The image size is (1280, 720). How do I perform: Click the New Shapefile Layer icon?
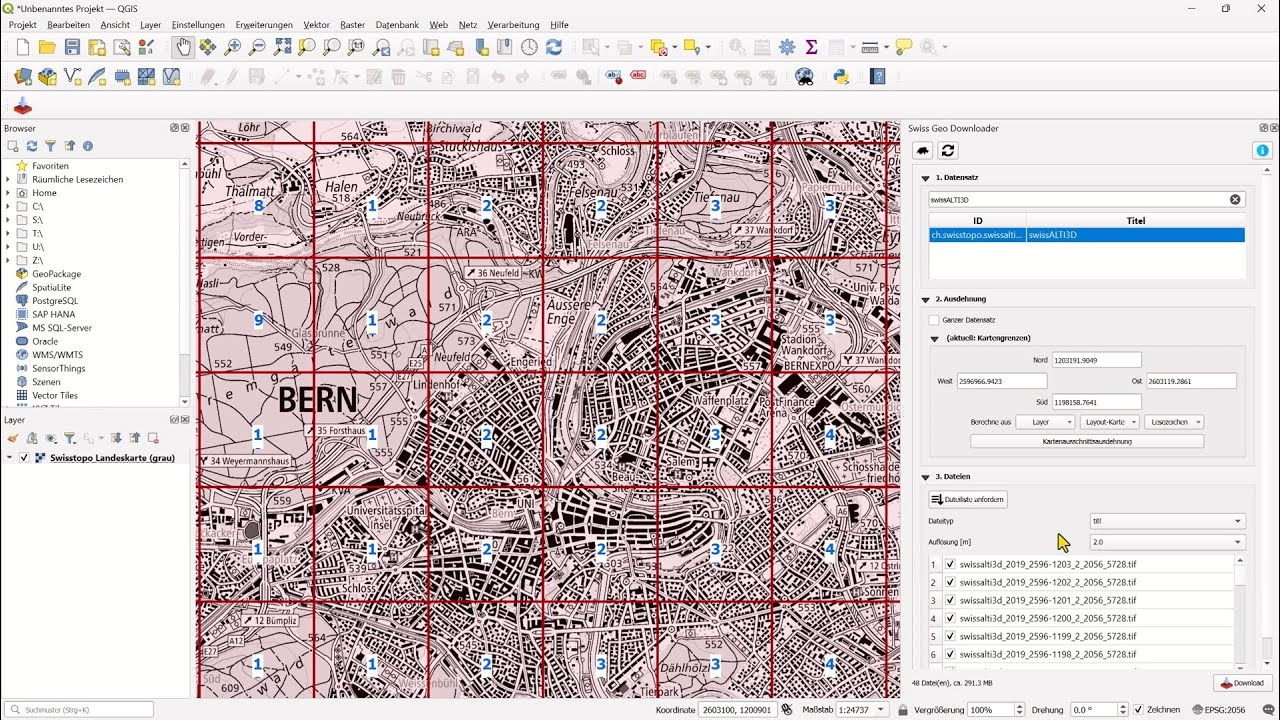click(72, 76)
